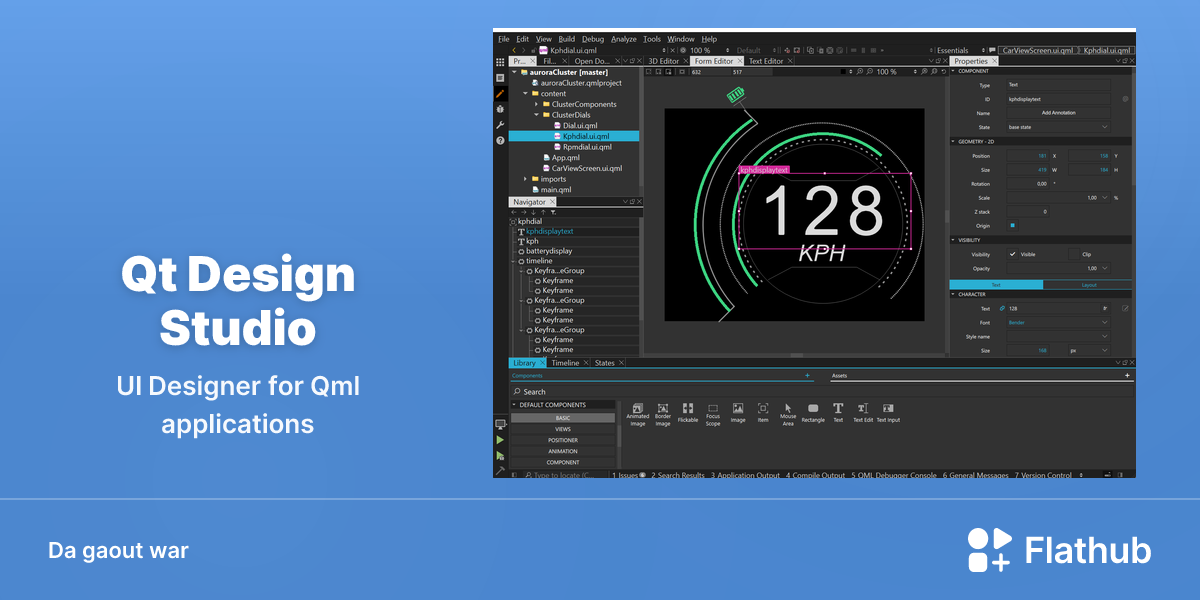Viewport: 1200px width, 600px height.
Task: Click the green Run play button
Action: pos(500,439)
